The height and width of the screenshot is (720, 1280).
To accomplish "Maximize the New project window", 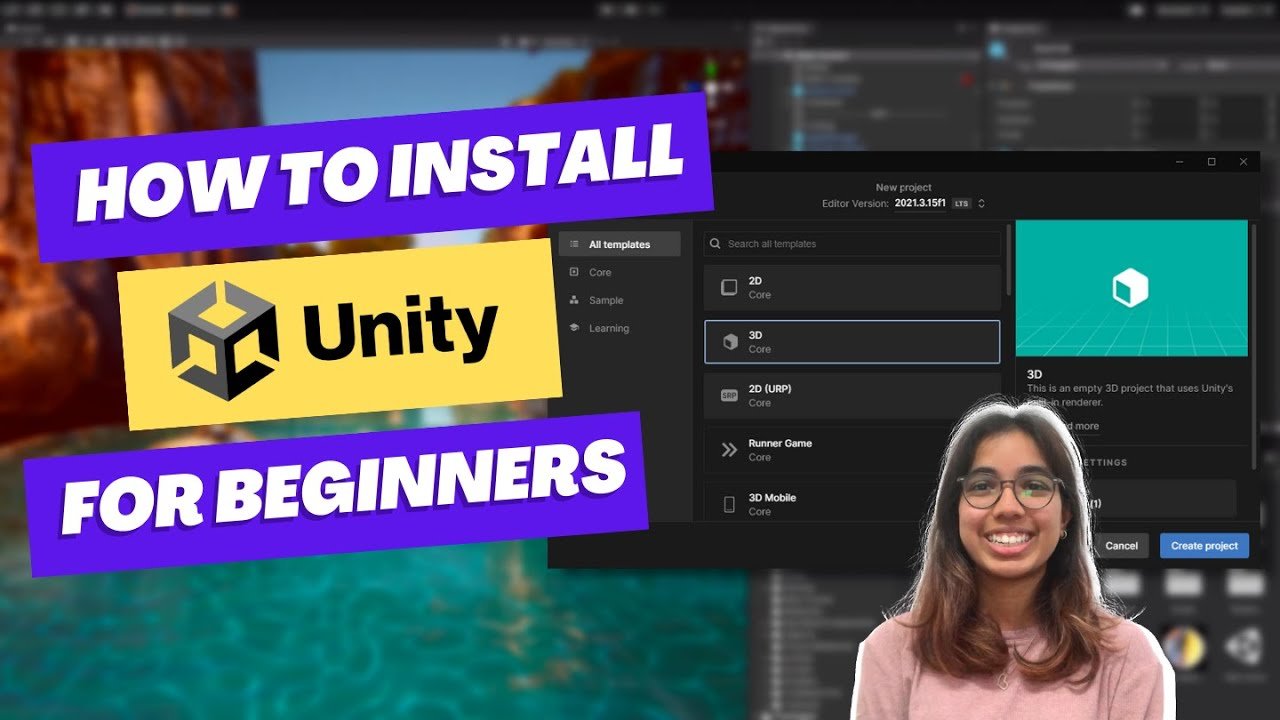I will (1211, 162).
